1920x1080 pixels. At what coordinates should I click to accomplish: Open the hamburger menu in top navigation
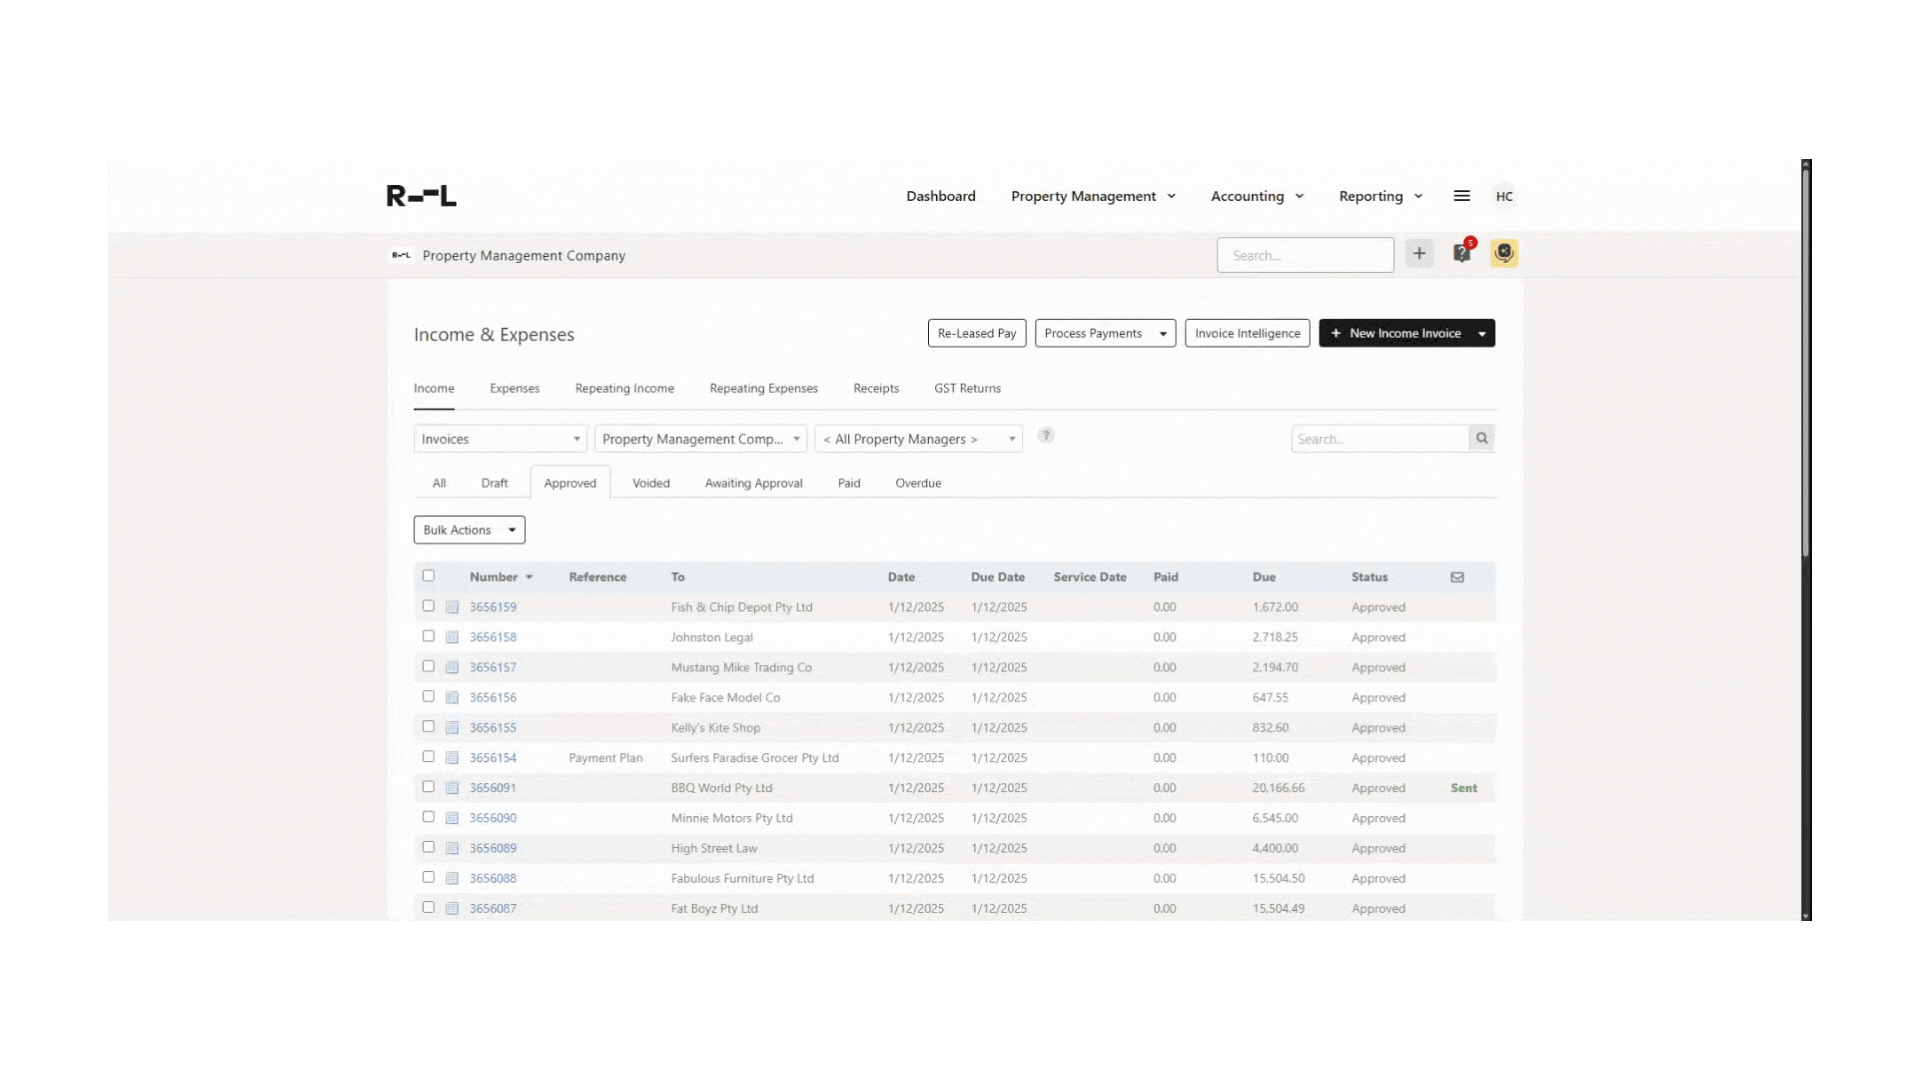point(1461,196)
